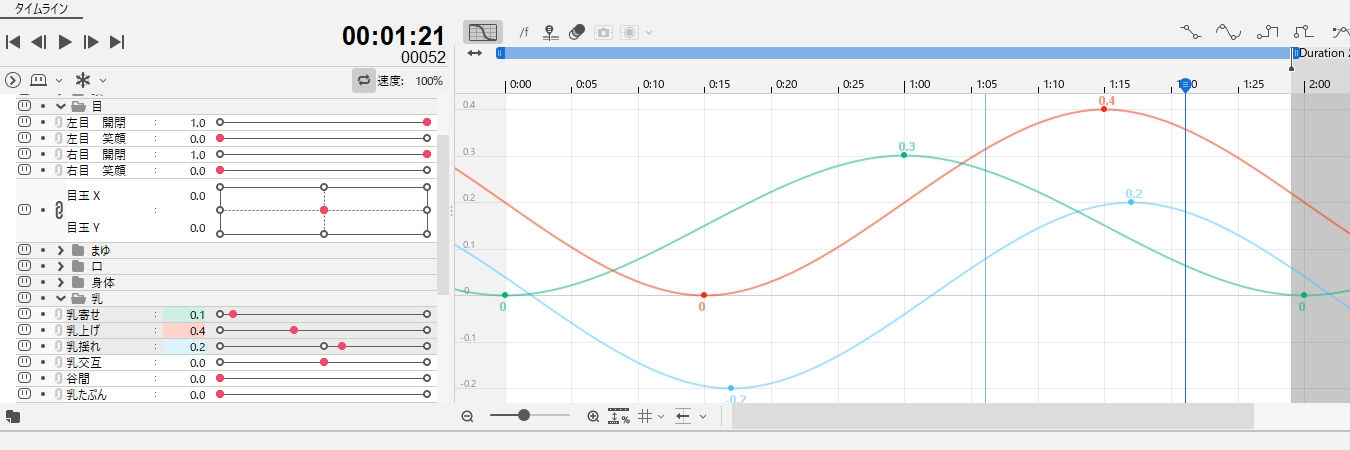Toggle the loop playback button
Image resolution: width=1350 pixels, height=450 pixels.
click(363, 80)
